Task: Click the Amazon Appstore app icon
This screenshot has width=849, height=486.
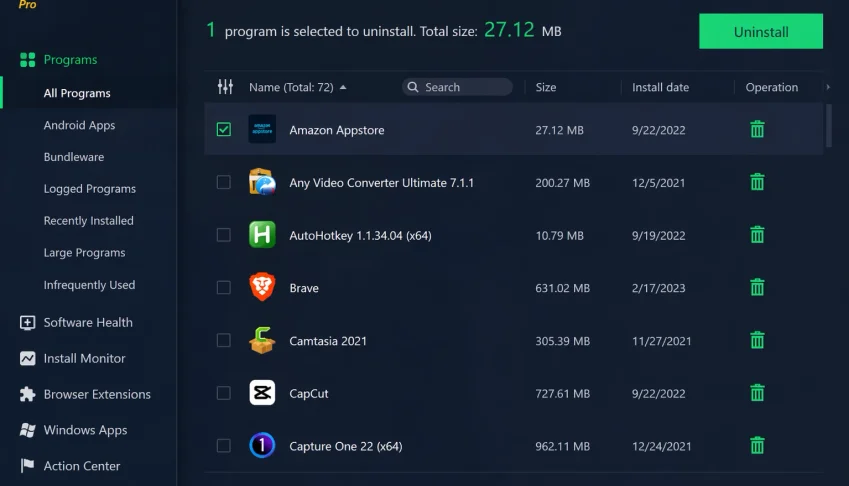Action: (x=262, y=129)
